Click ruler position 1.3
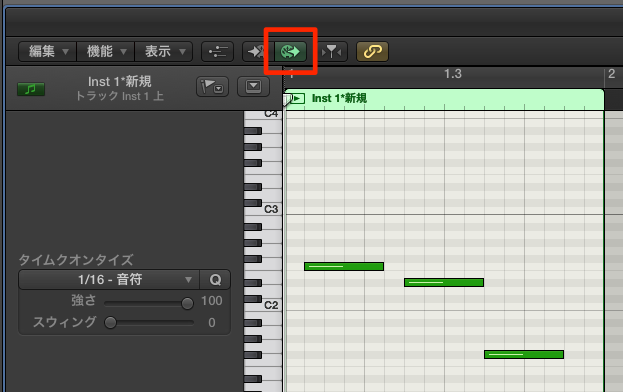Screen dimensions: 623x392 [453, 74]
